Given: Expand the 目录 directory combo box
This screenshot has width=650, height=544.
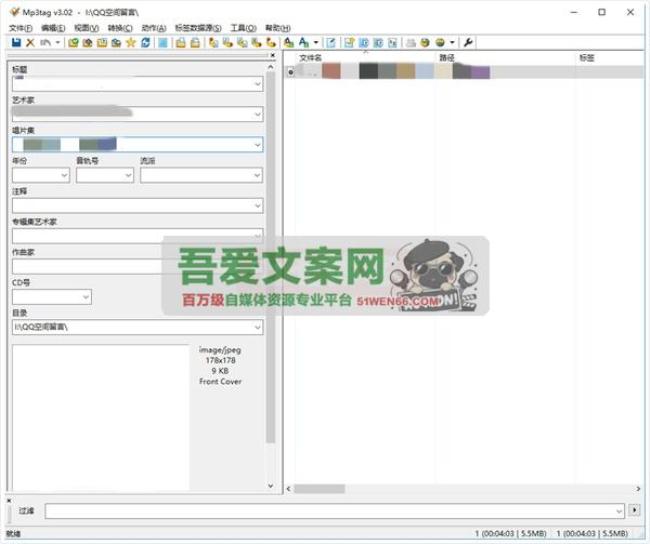Looking at the screenshot, I should tap(257, 327).
